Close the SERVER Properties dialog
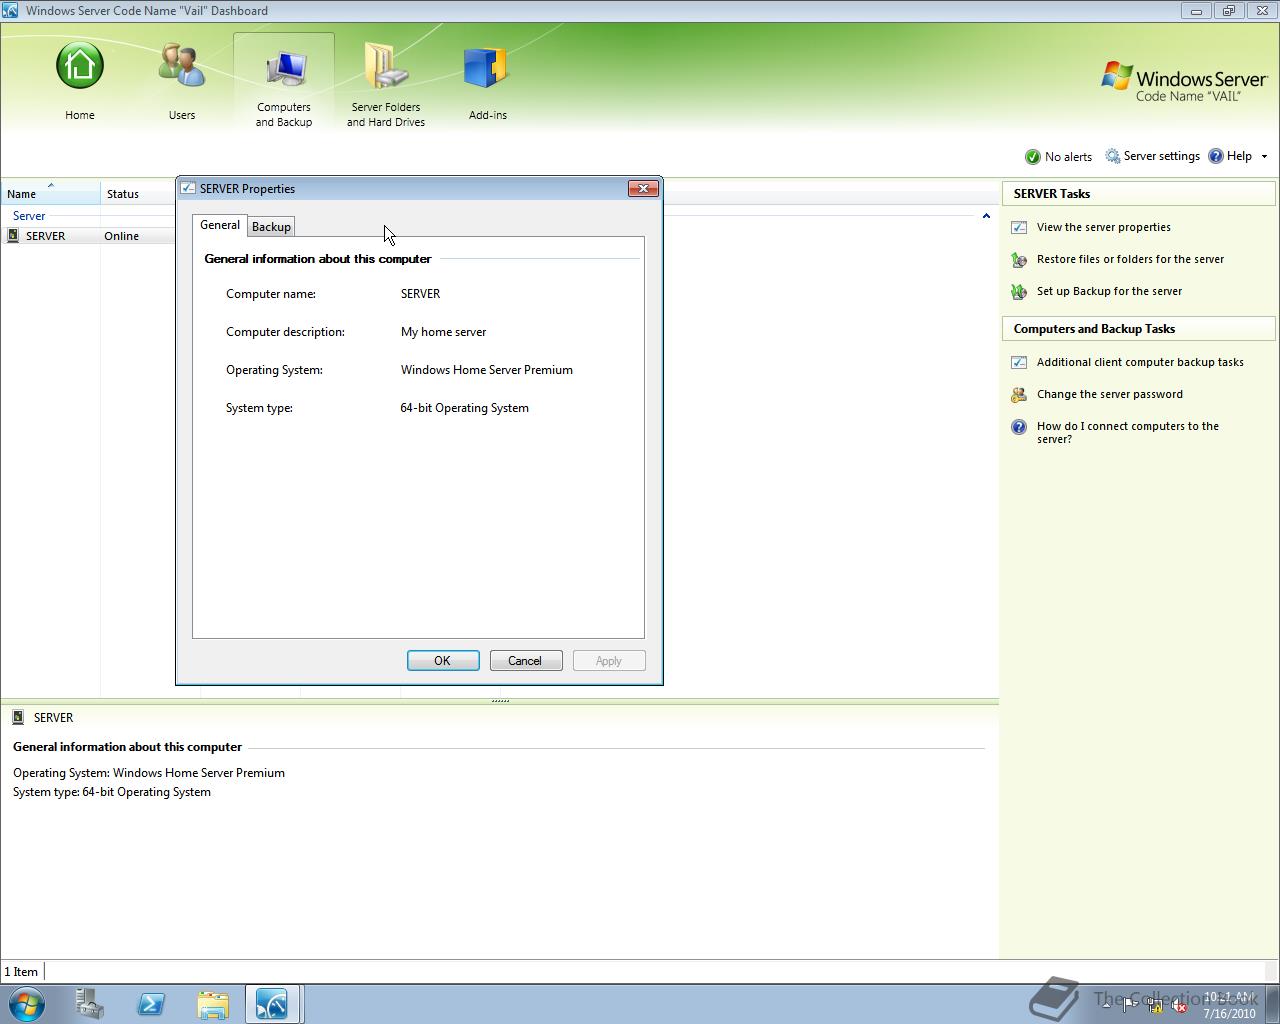Viewport: 1280px width, 1024px height. [x=643, y=188]
